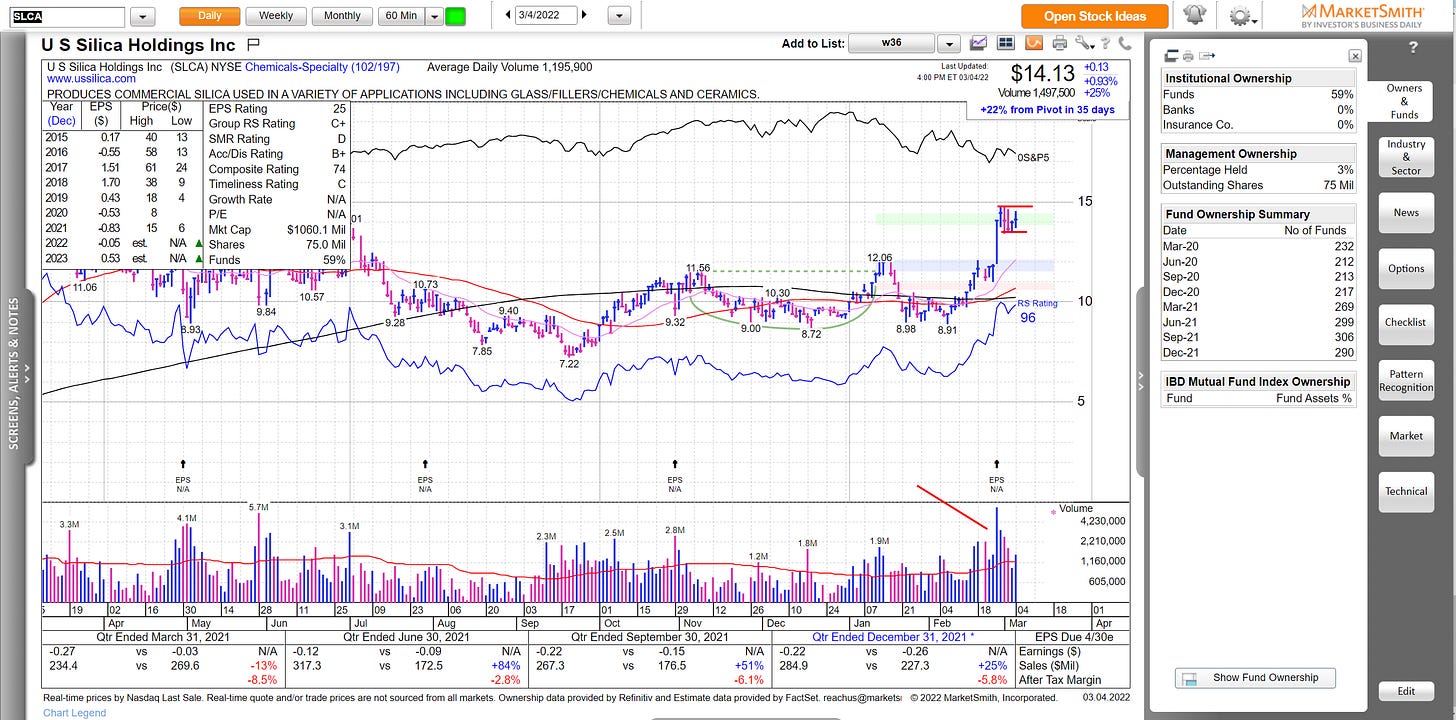Click the Chemicals-Specialty industry group link

(323, 67)
